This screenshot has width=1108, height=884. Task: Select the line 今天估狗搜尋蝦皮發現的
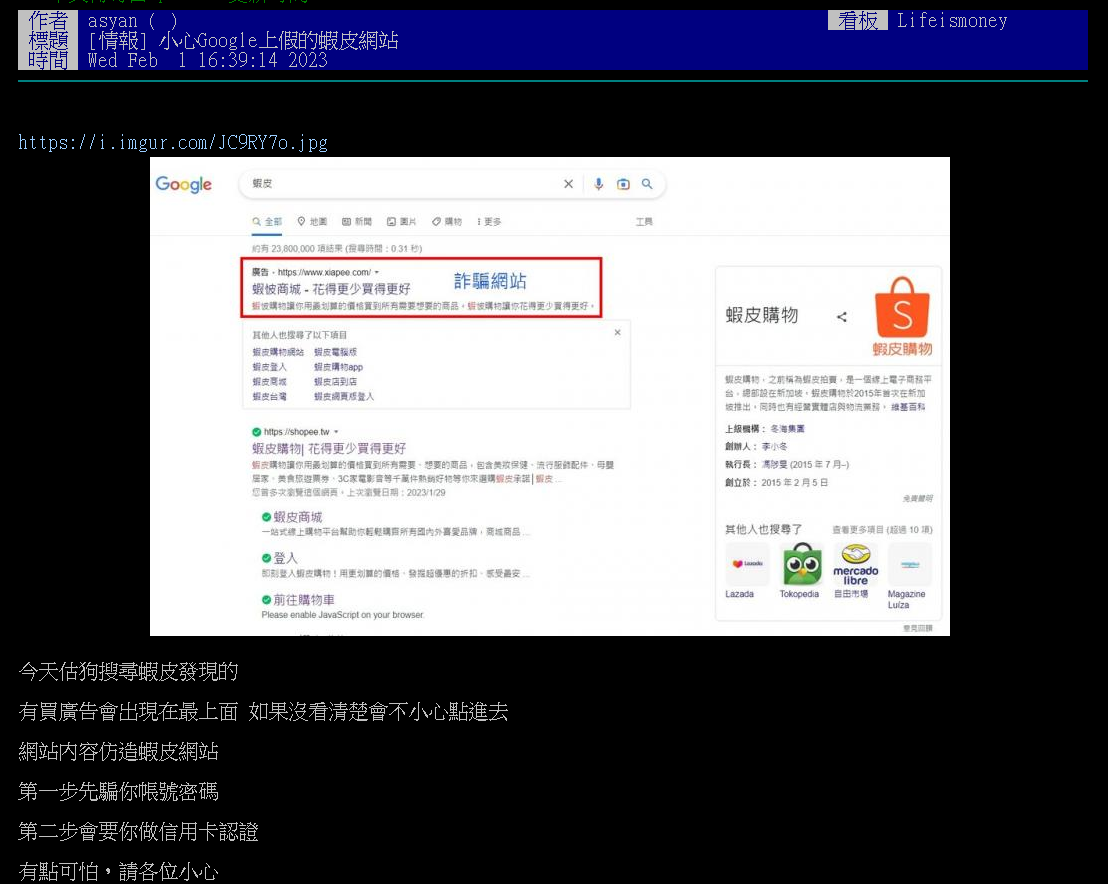[129, 671]
